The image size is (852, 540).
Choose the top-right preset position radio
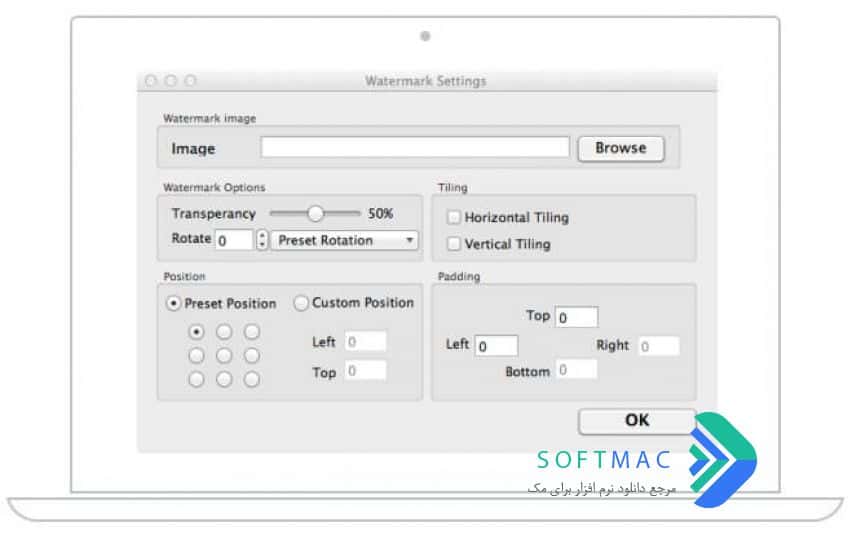pyautogui.click(x=252, y=331)
